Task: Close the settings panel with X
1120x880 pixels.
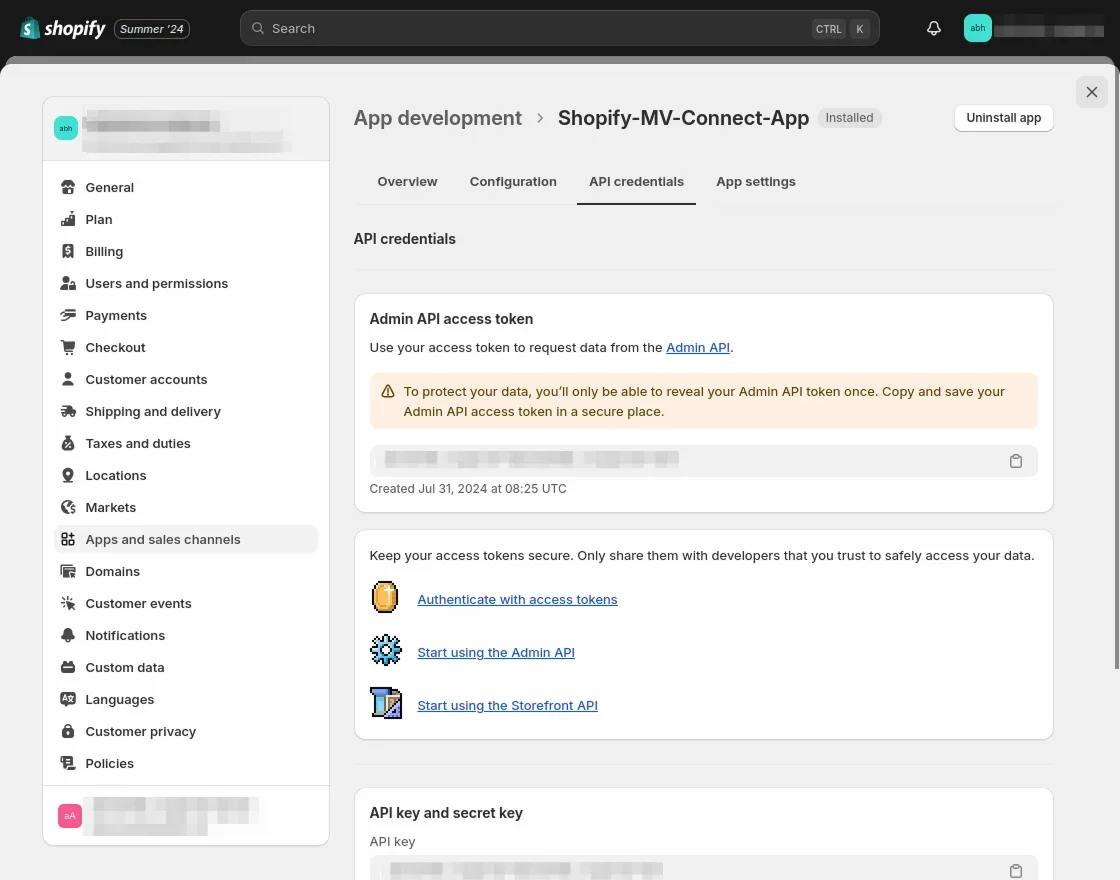Action: (x=1091, y=92)
